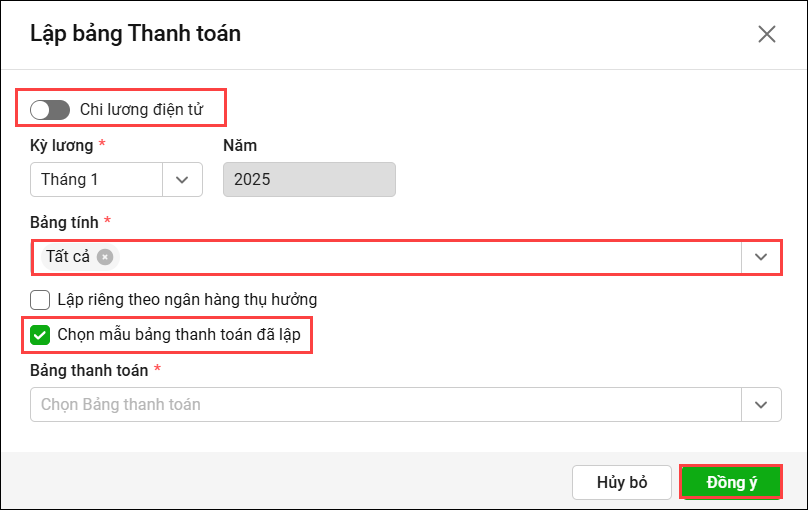Close the Lập bảng Thanh toán dialog

point(767,35)
